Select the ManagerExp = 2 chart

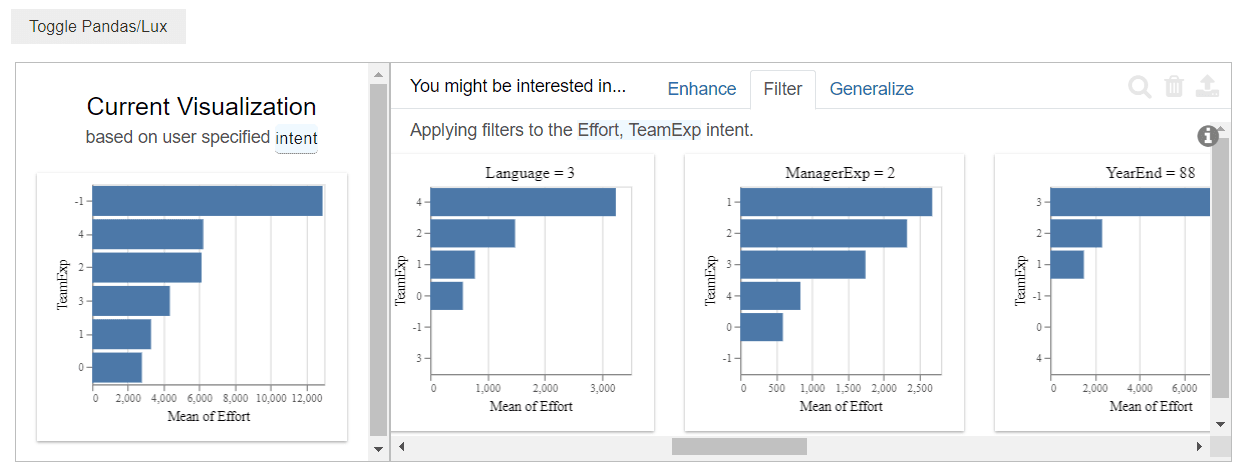[824, 290]
